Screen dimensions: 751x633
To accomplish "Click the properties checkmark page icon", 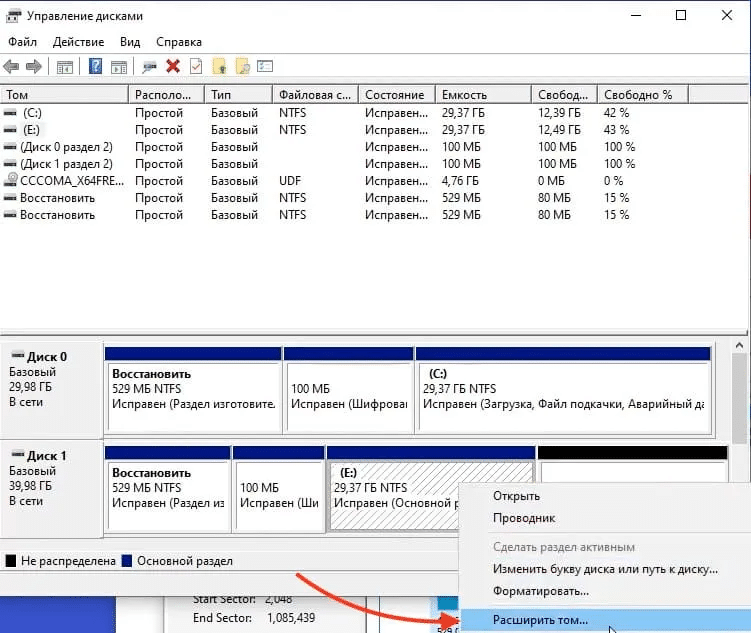I will (x=196, y=67).
